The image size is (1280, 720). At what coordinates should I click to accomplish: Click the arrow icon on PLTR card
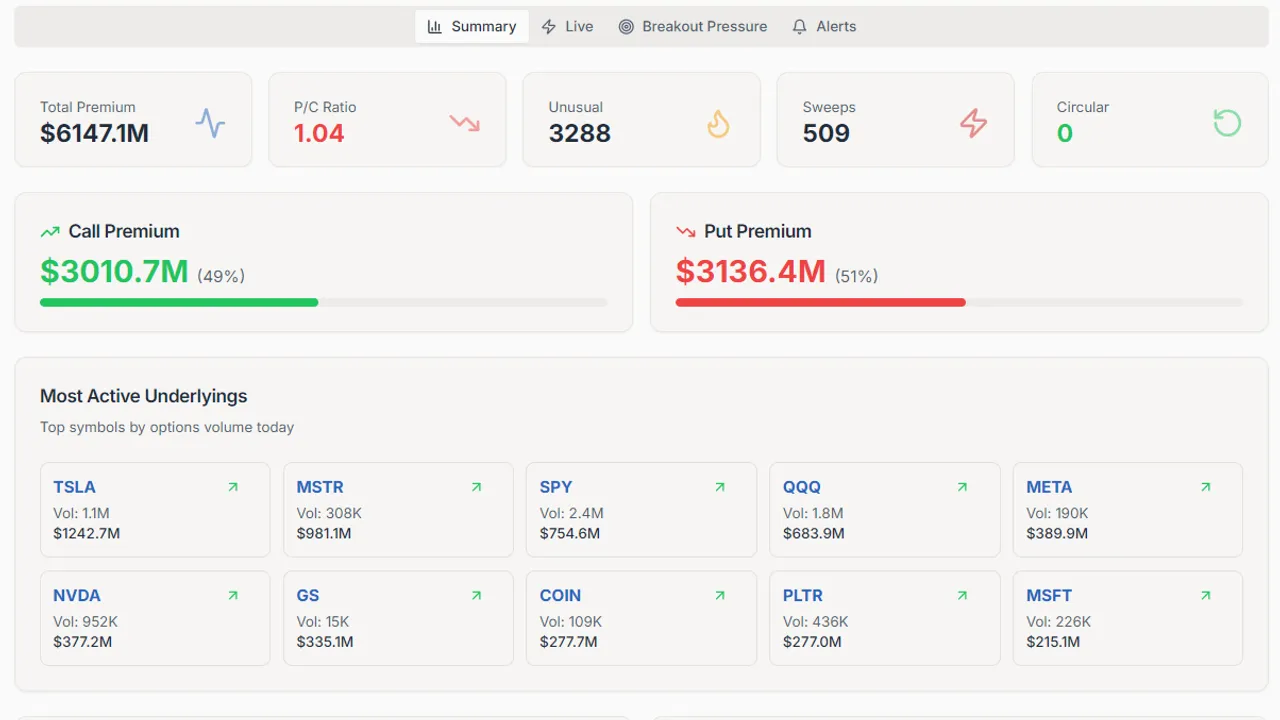click(x=963, y=595)
